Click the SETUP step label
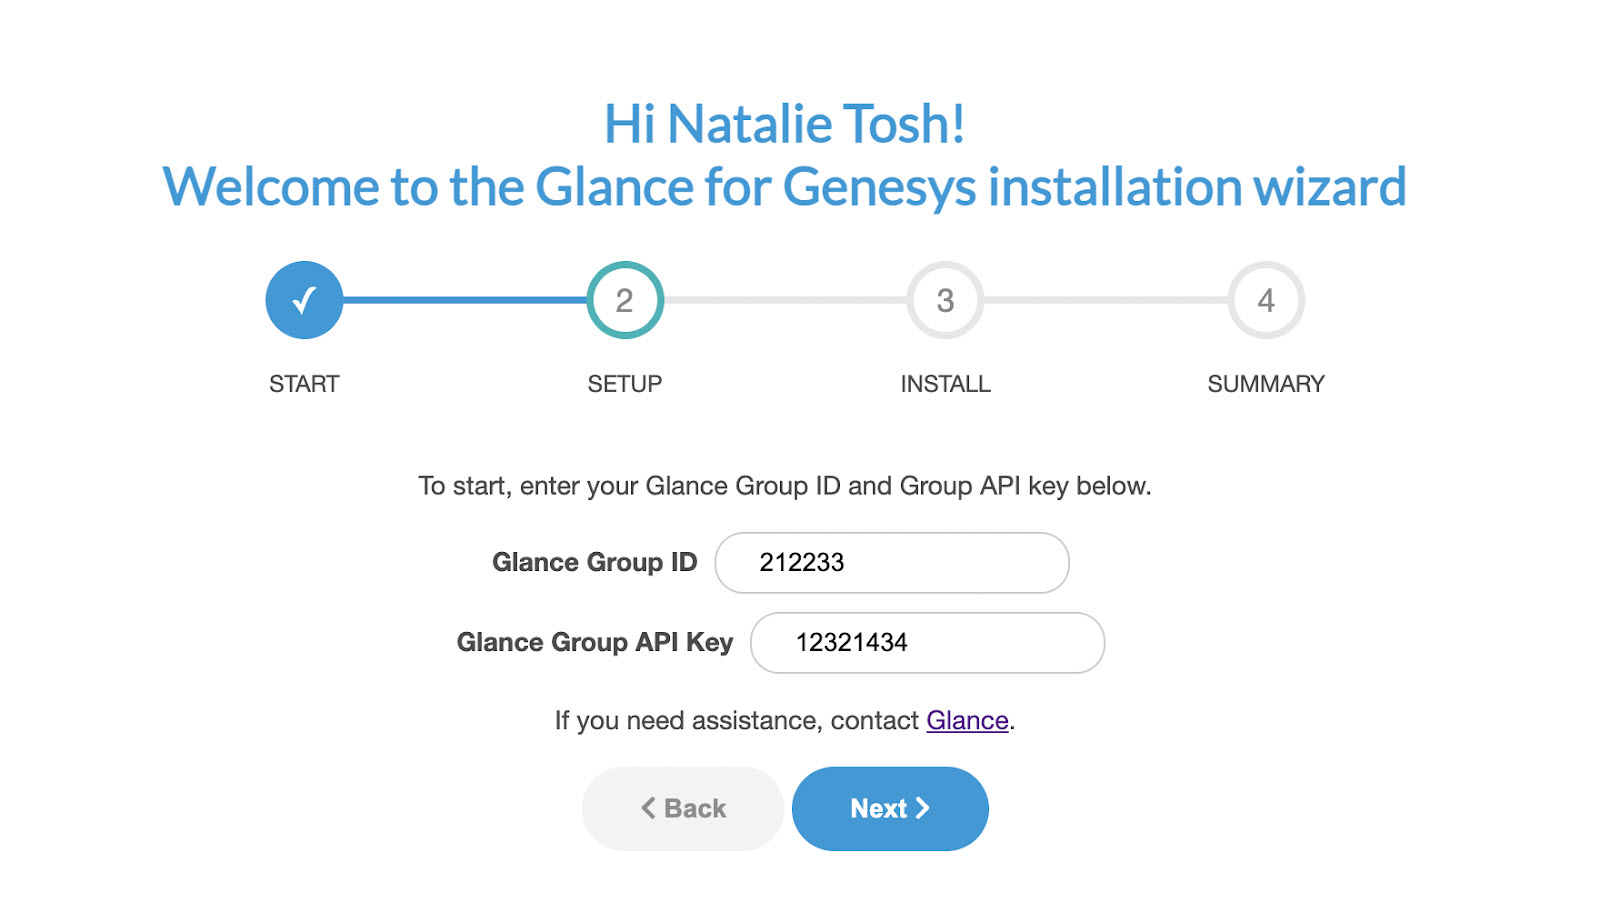Image resolution: width=1600 pixels, height=913 pixels. pyautogui.click(x=625, y=384)
